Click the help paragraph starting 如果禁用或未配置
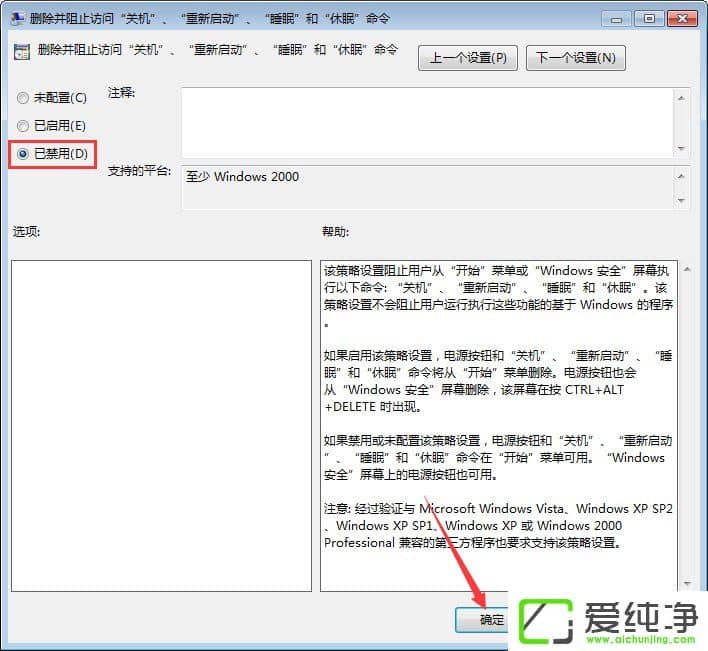The image size is (708, 651). coord(498,457)
